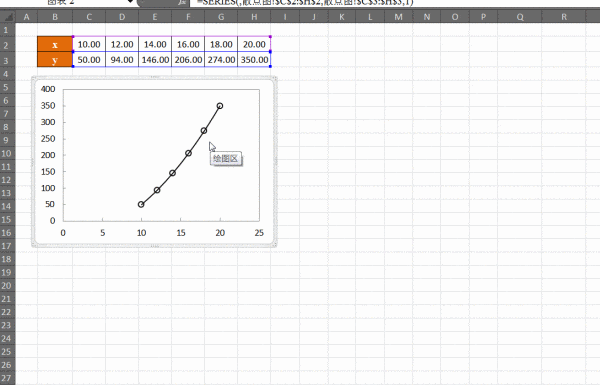This screenshot has width=600, height=385.
Task: Select the cell containing 10.00
Action: 89,44
